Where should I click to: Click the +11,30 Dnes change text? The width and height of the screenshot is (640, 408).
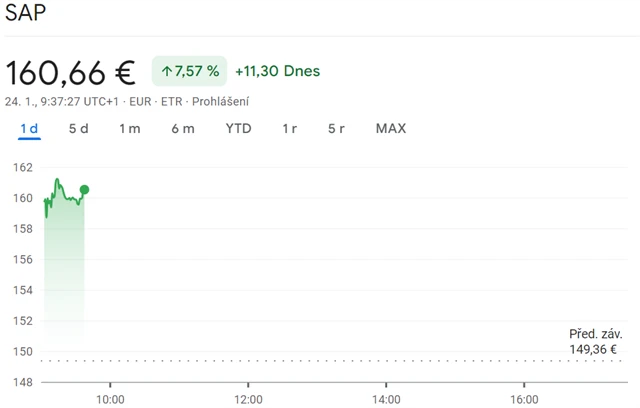coord(277,72)
